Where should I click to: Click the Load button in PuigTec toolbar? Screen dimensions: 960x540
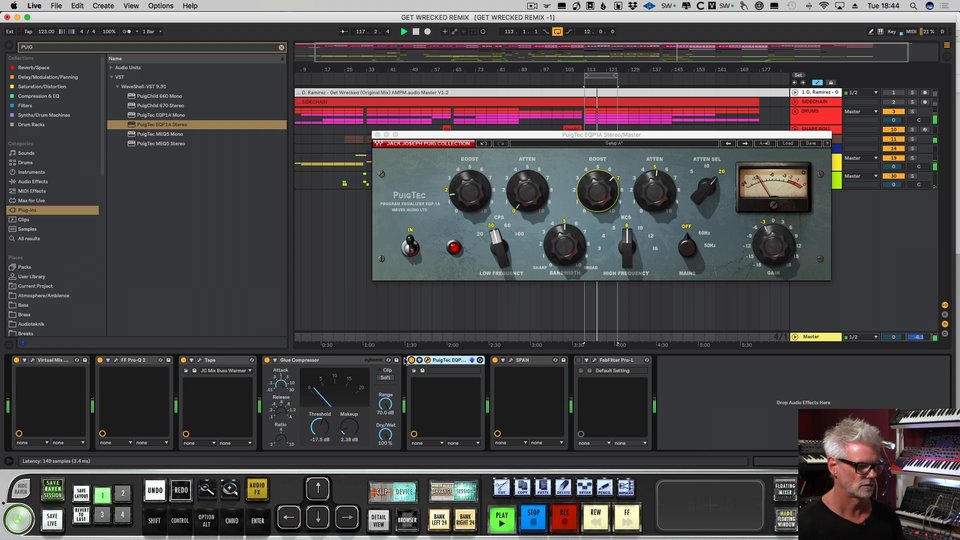pyautogui.click(x=787, y=143)
